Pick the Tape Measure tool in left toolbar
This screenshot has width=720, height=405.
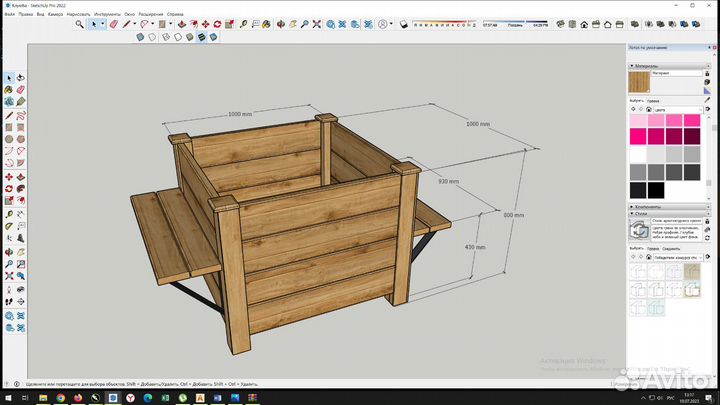coord(9,213)
